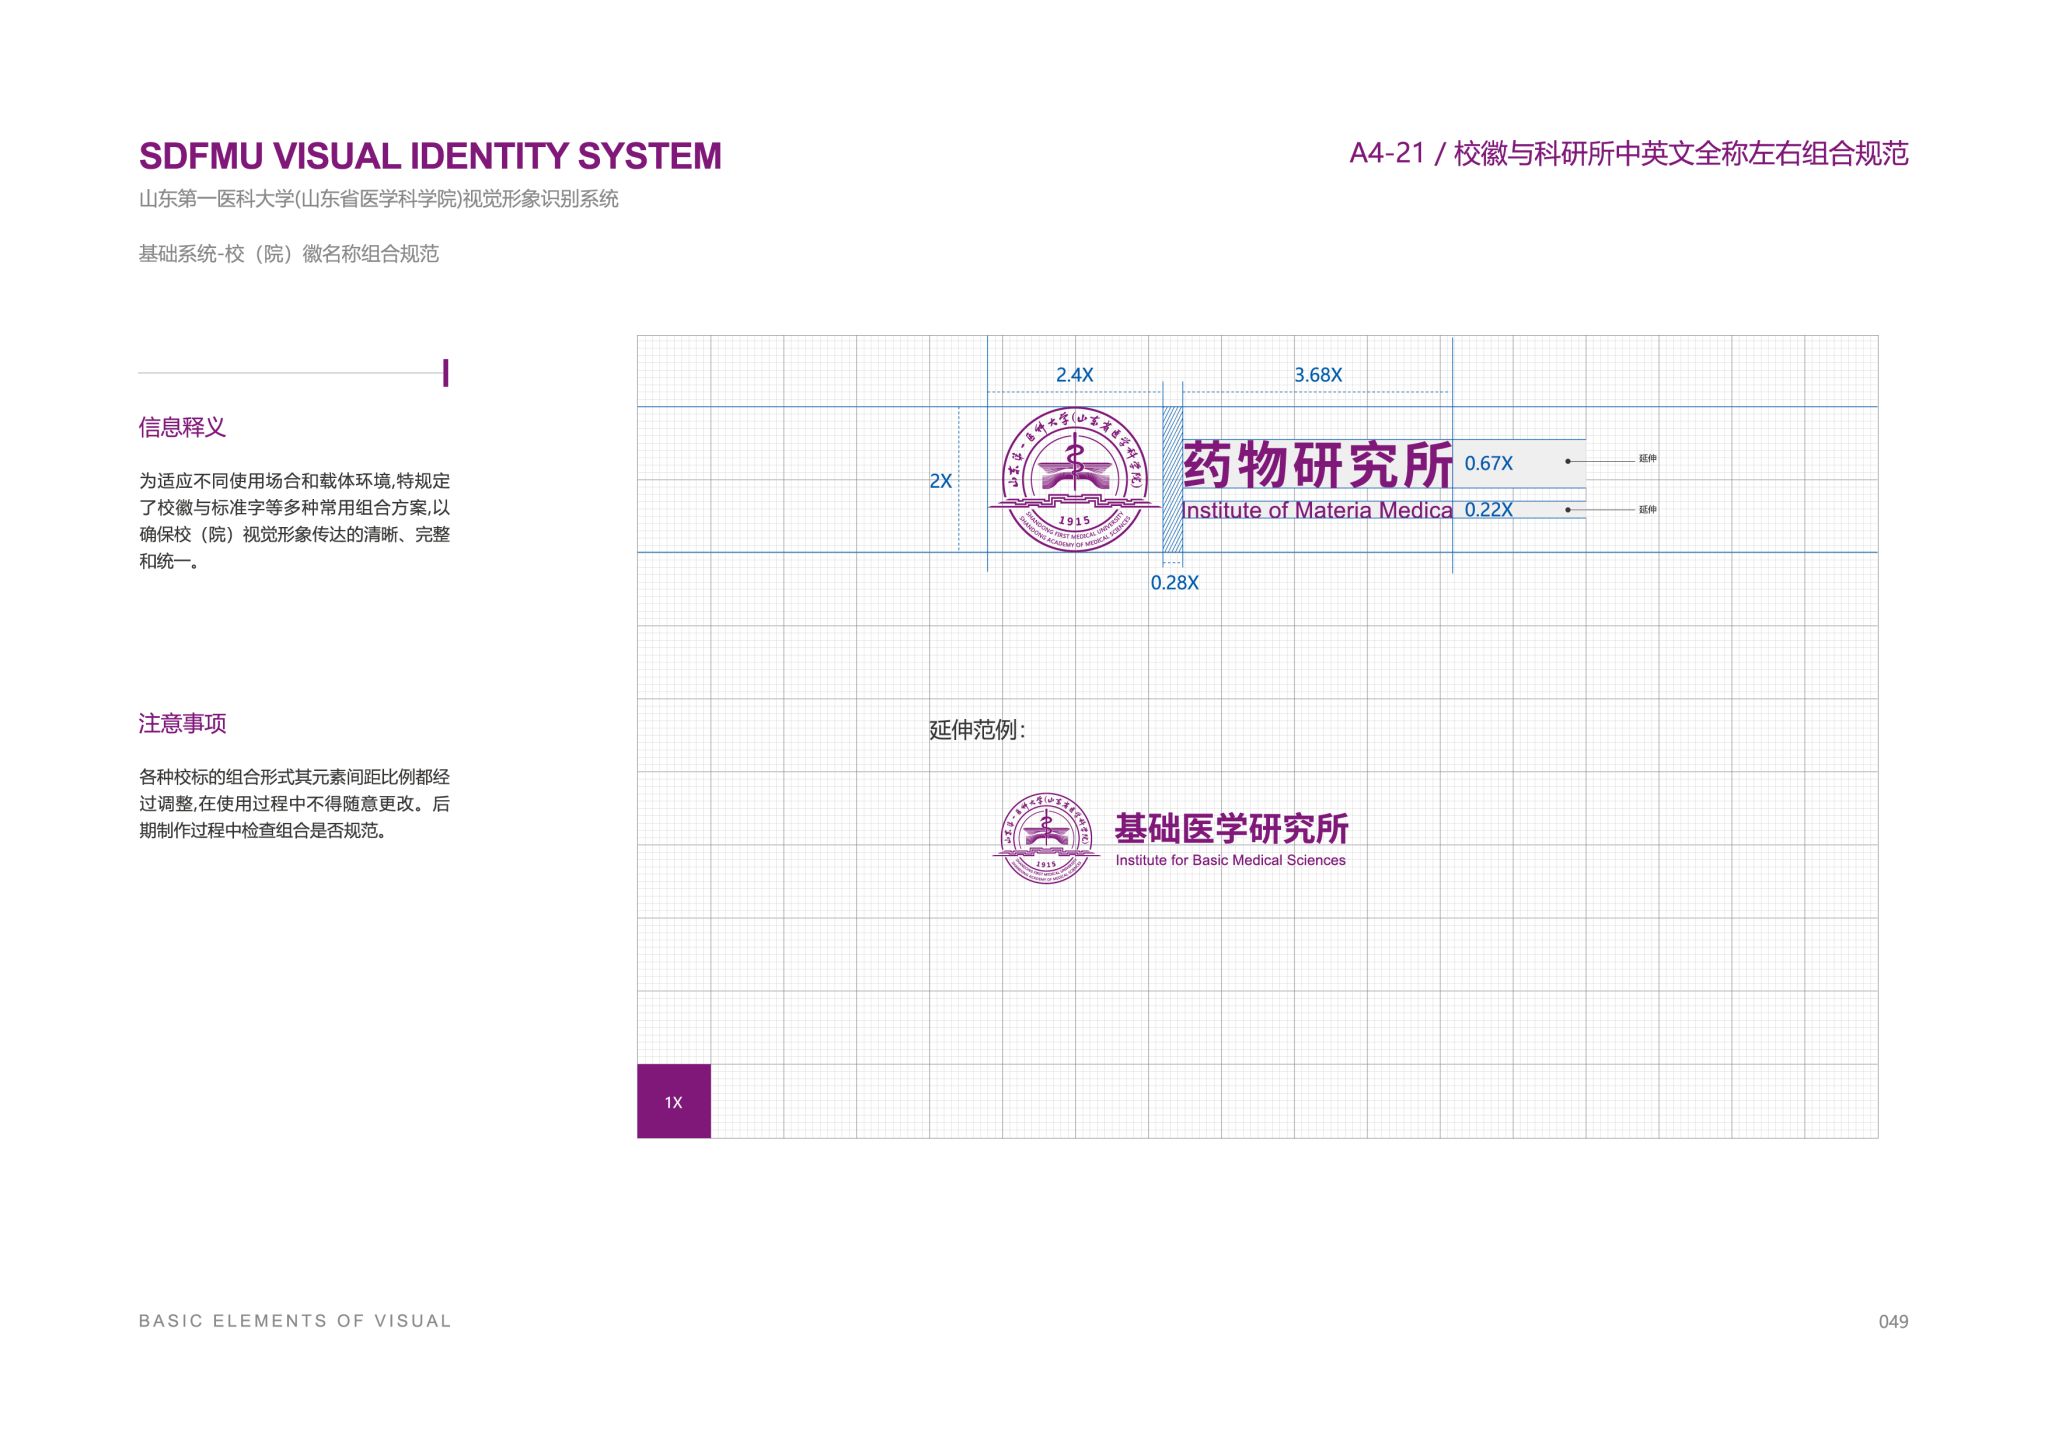
Task: Click the smaller emblem in the extension example
Action: coord(1045,838)
